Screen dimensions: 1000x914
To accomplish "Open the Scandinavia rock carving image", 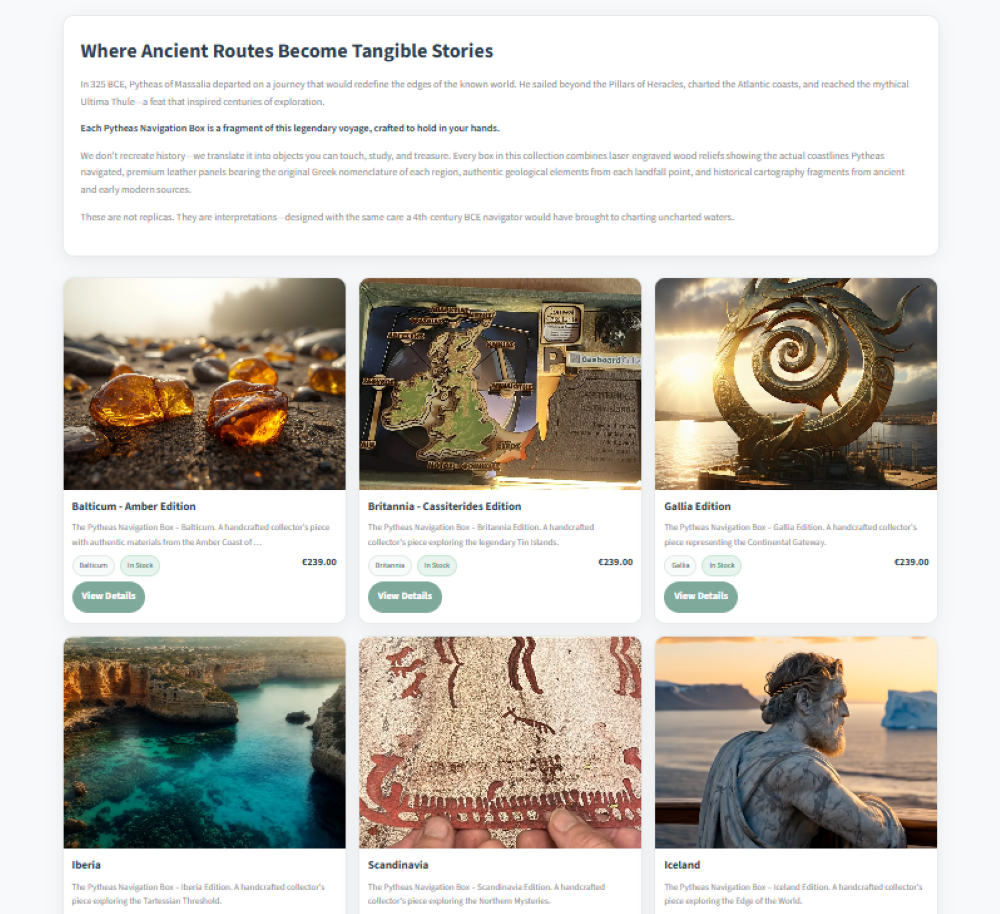I will (500, 742).
